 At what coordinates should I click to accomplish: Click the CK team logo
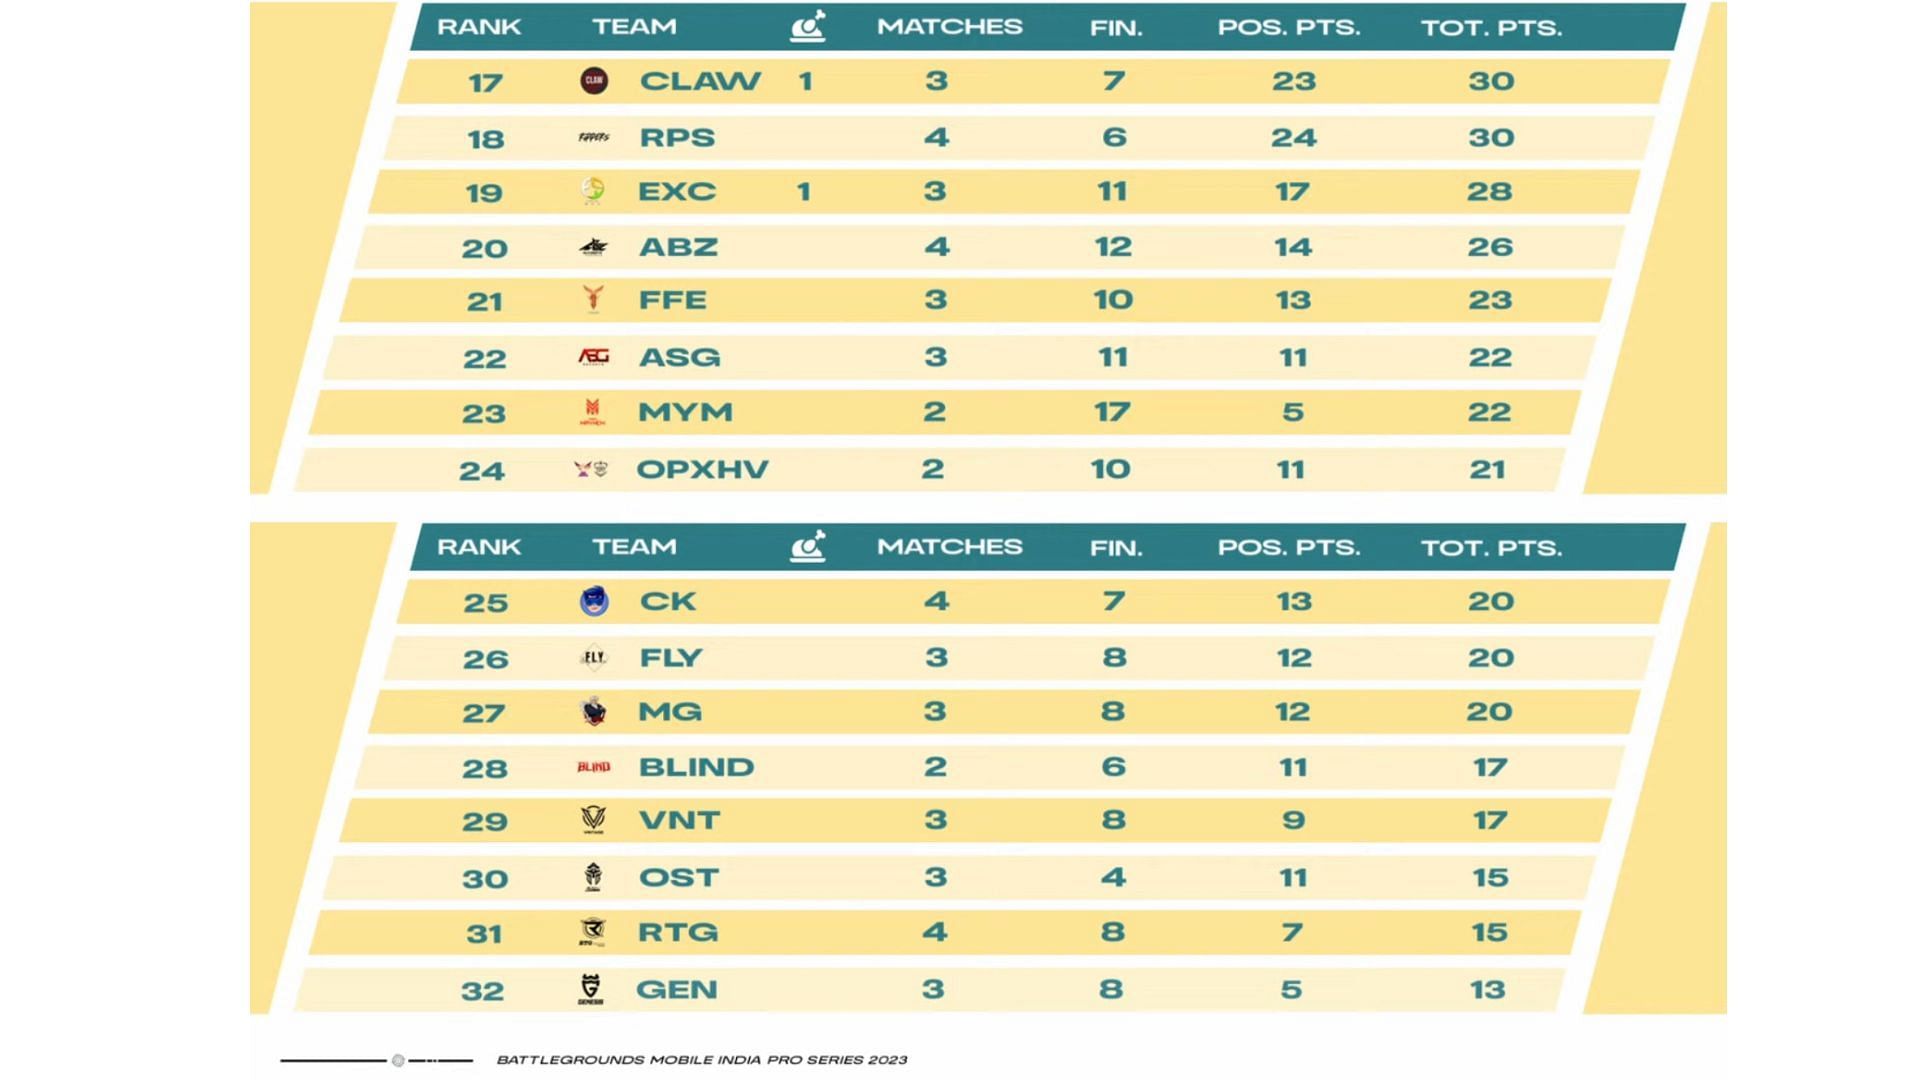point(594,601)
